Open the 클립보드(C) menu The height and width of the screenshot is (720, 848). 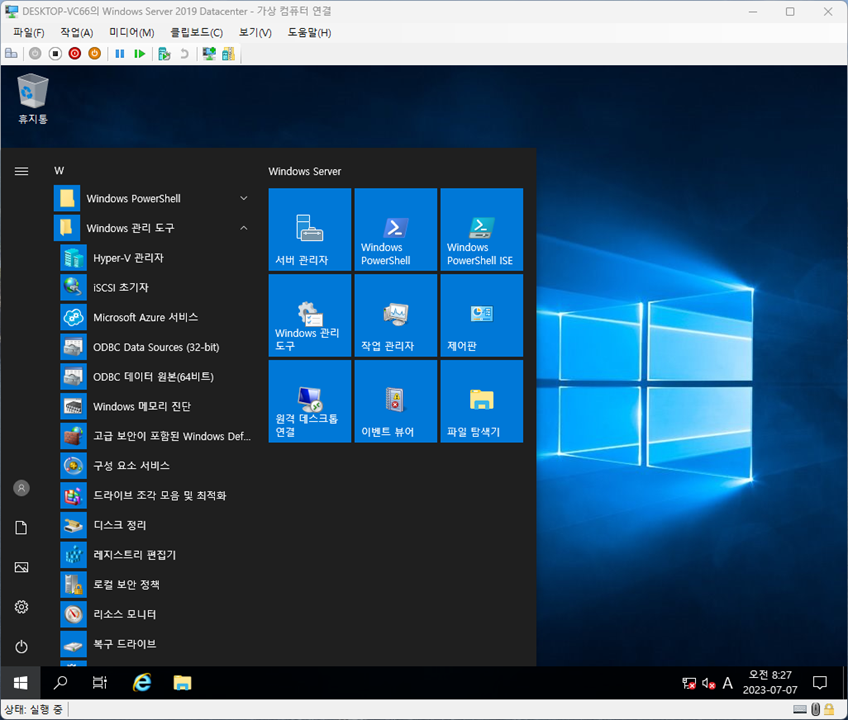[196, 32]
